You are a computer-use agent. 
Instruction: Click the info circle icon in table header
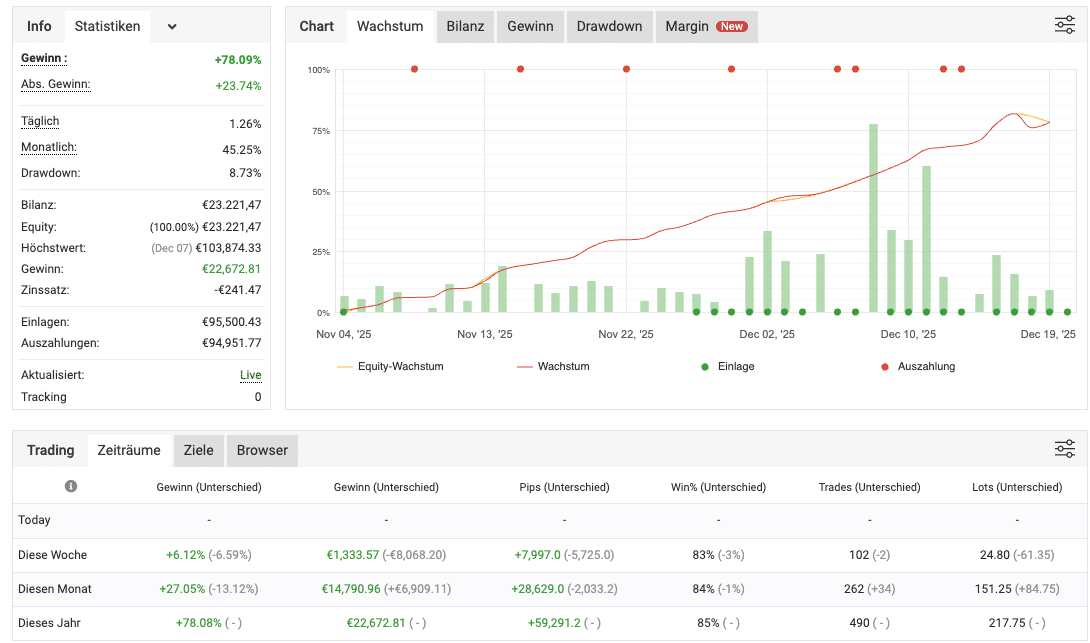[71, 487]
